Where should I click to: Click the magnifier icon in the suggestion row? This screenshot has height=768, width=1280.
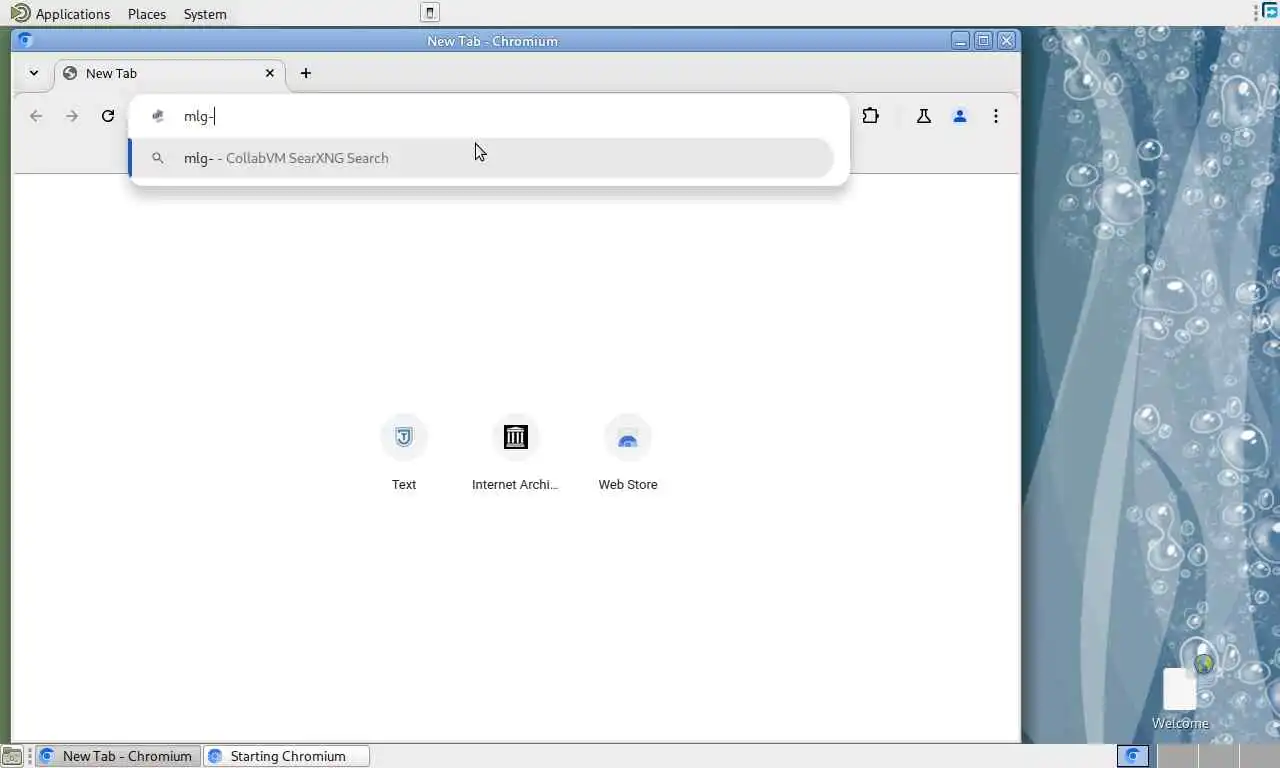pyautogui.click(x=158, y=158)
